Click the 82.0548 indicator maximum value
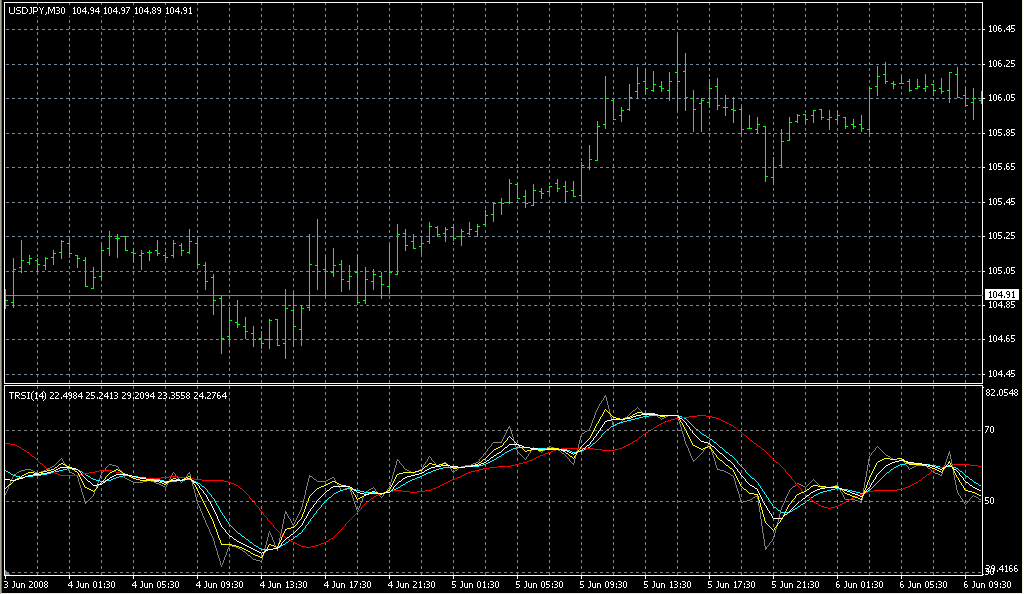The width and height of the screenshot is (1024, 594). [1002, 394]
